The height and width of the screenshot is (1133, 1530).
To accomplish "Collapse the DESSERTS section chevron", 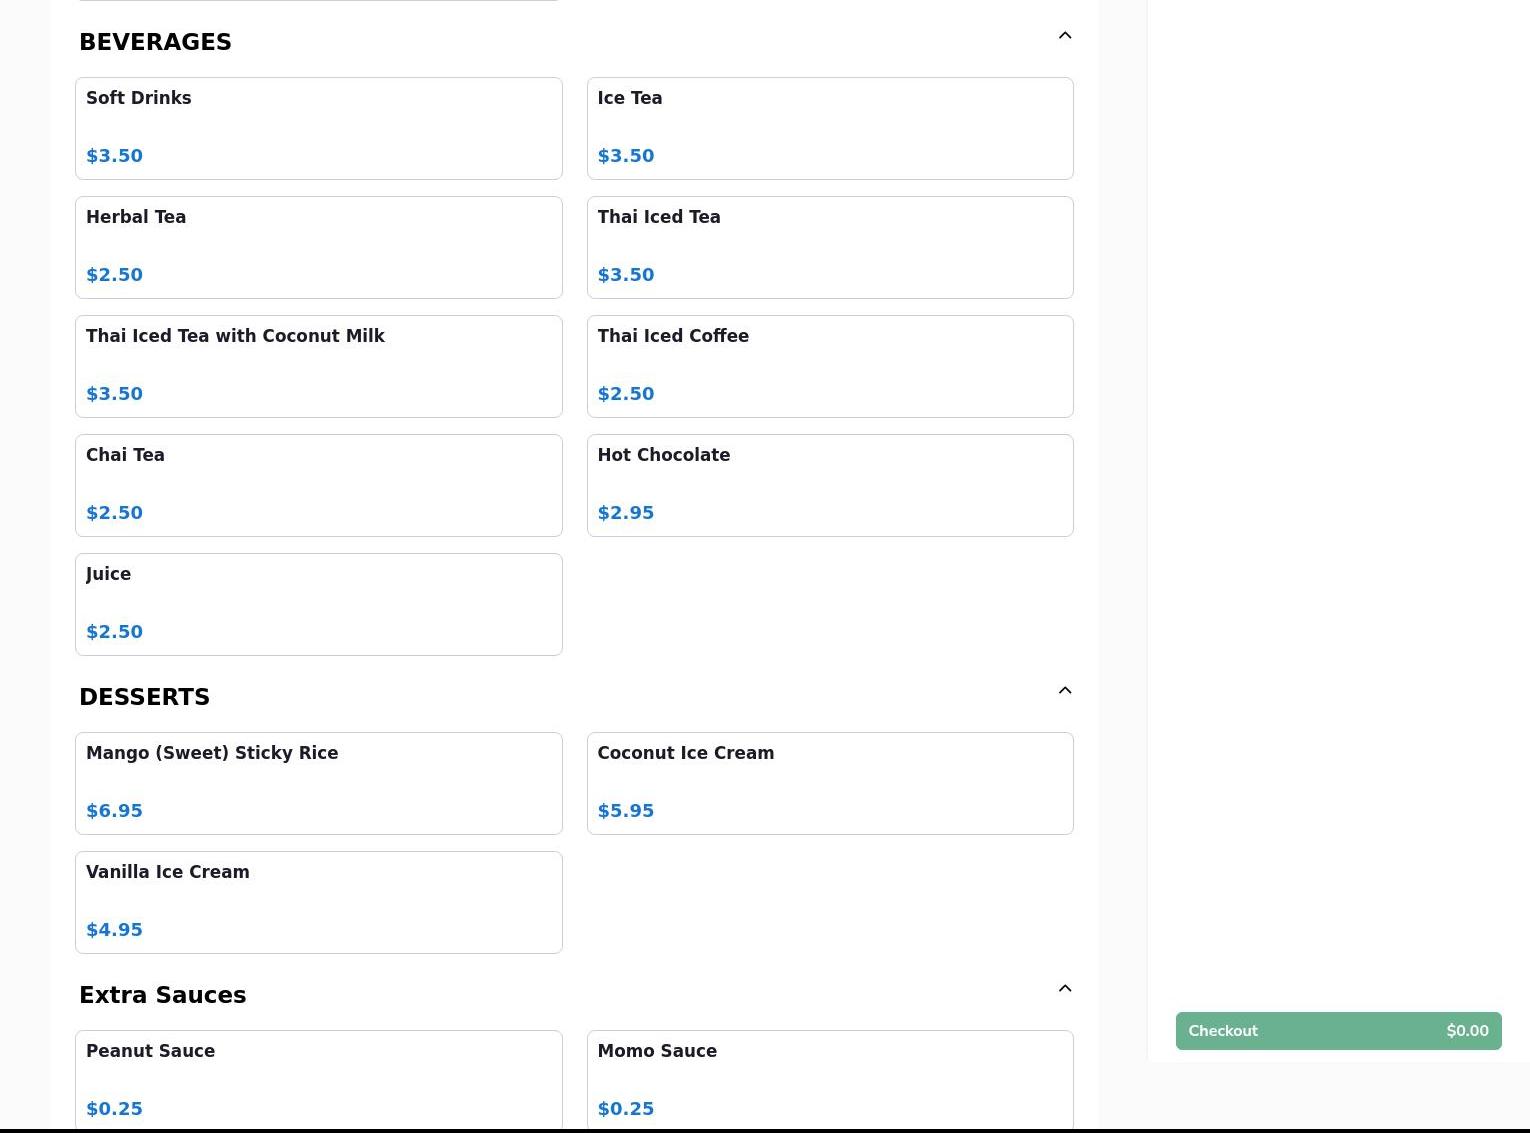I will (1064, 691).
